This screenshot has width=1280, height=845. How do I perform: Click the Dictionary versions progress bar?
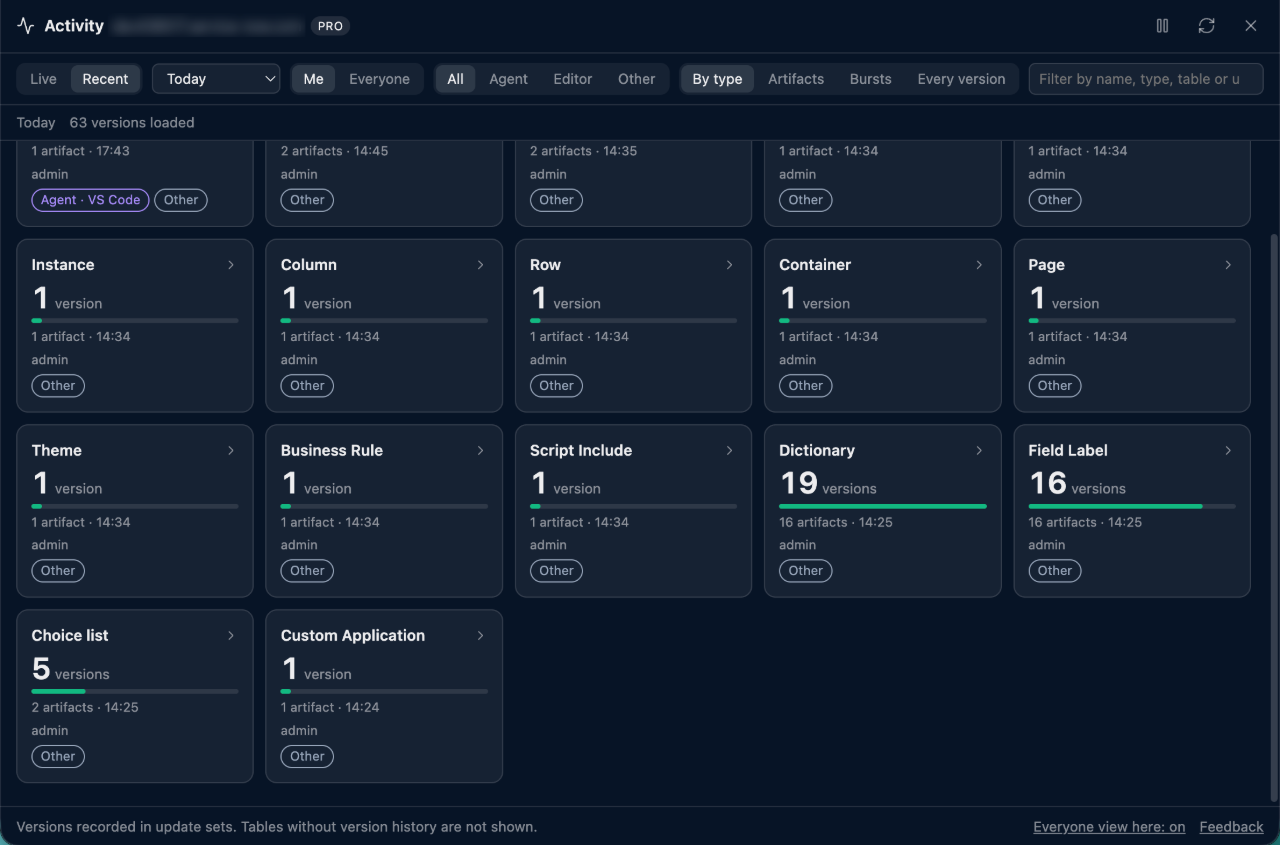[x=883, y=506]
